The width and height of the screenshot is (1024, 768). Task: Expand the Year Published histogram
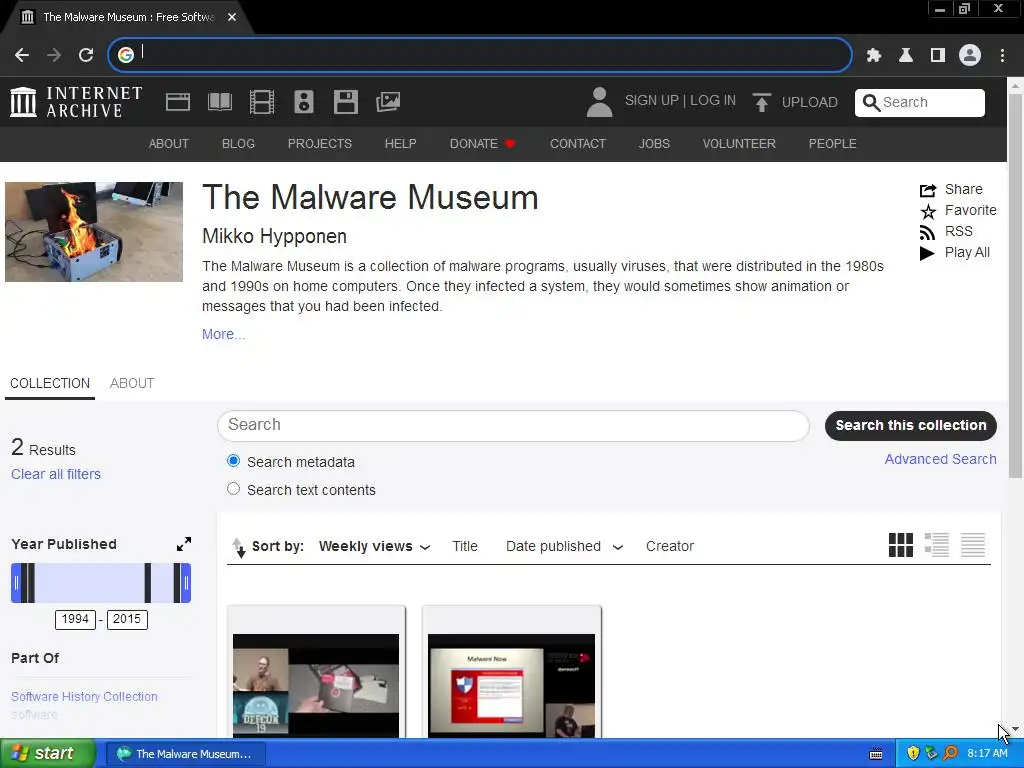(x=184, y=544)
